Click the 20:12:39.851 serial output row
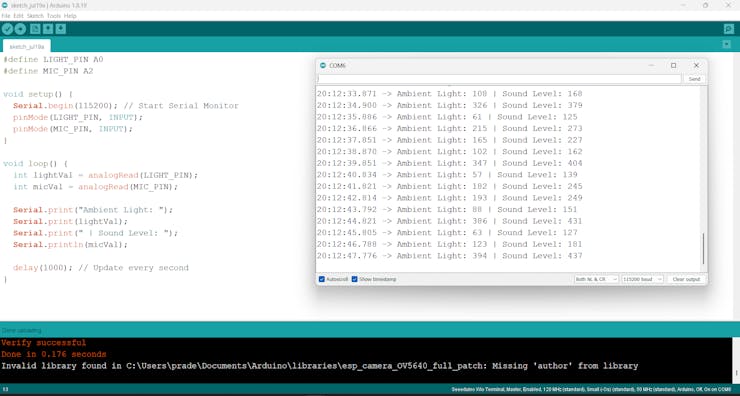 (449, 163)
